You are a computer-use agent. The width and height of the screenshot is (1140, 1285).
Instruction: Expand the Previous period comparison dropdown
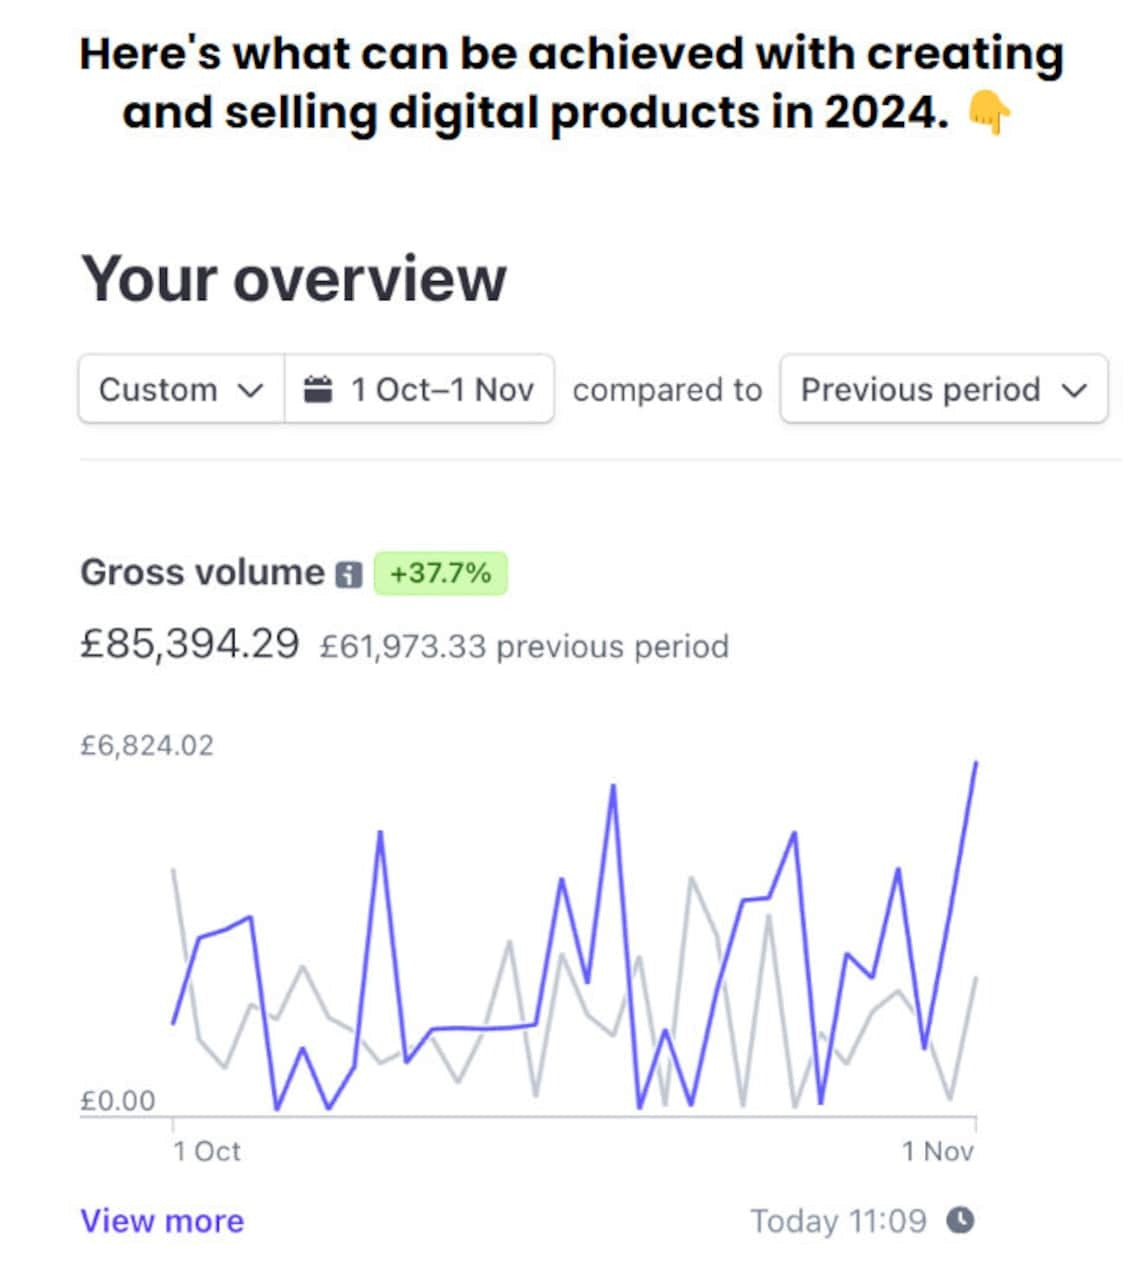(943, 389)
